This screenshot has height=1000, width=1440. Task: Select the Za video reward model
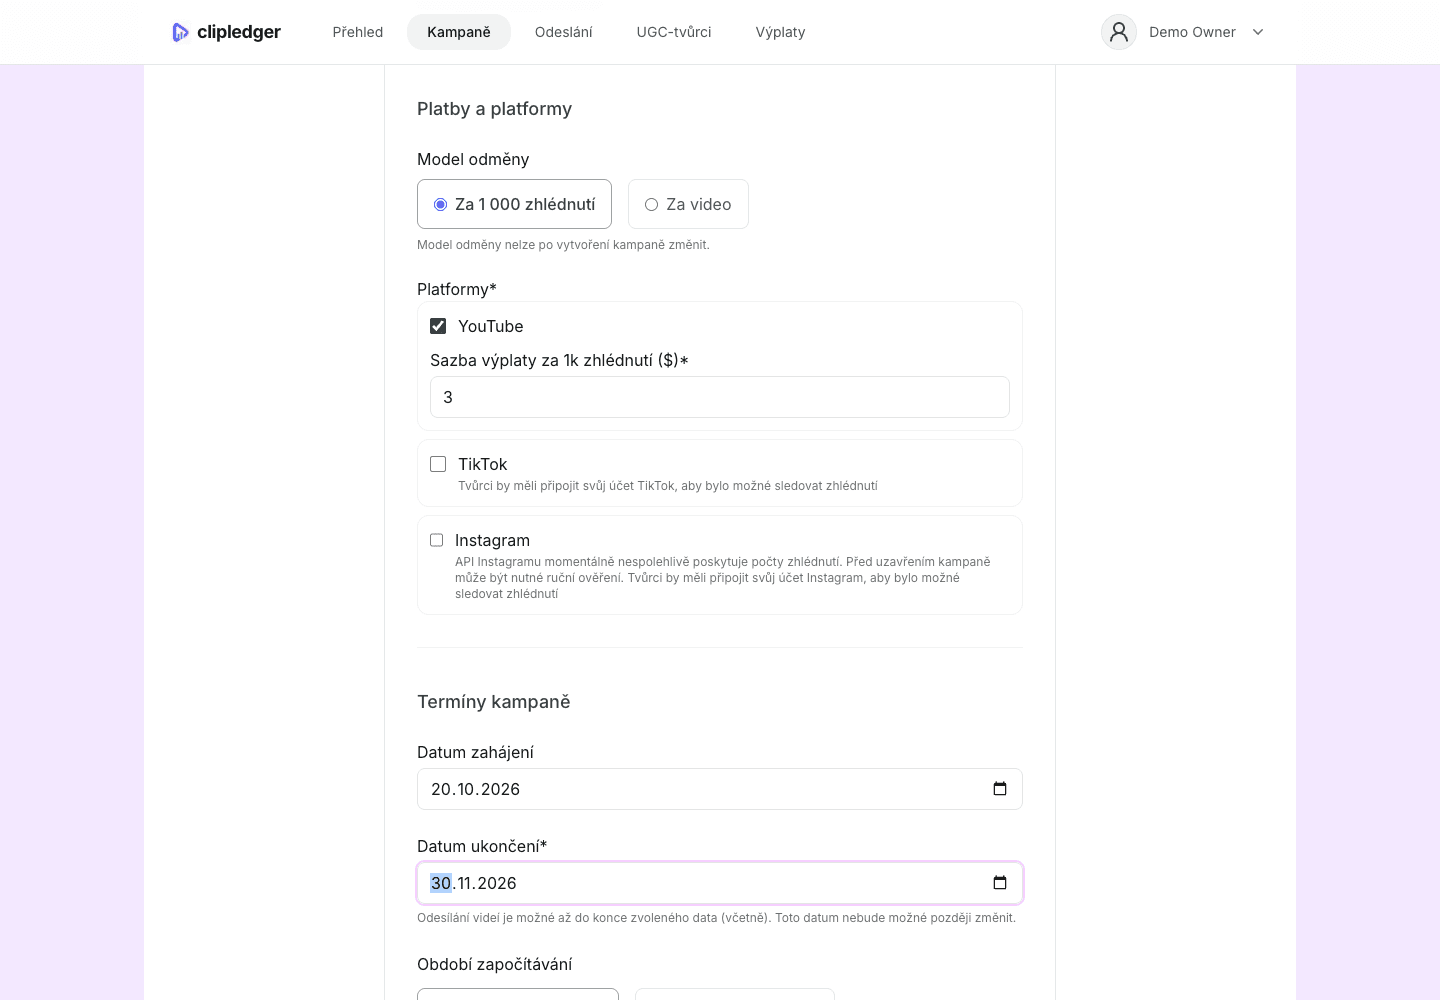pos(688,204)
